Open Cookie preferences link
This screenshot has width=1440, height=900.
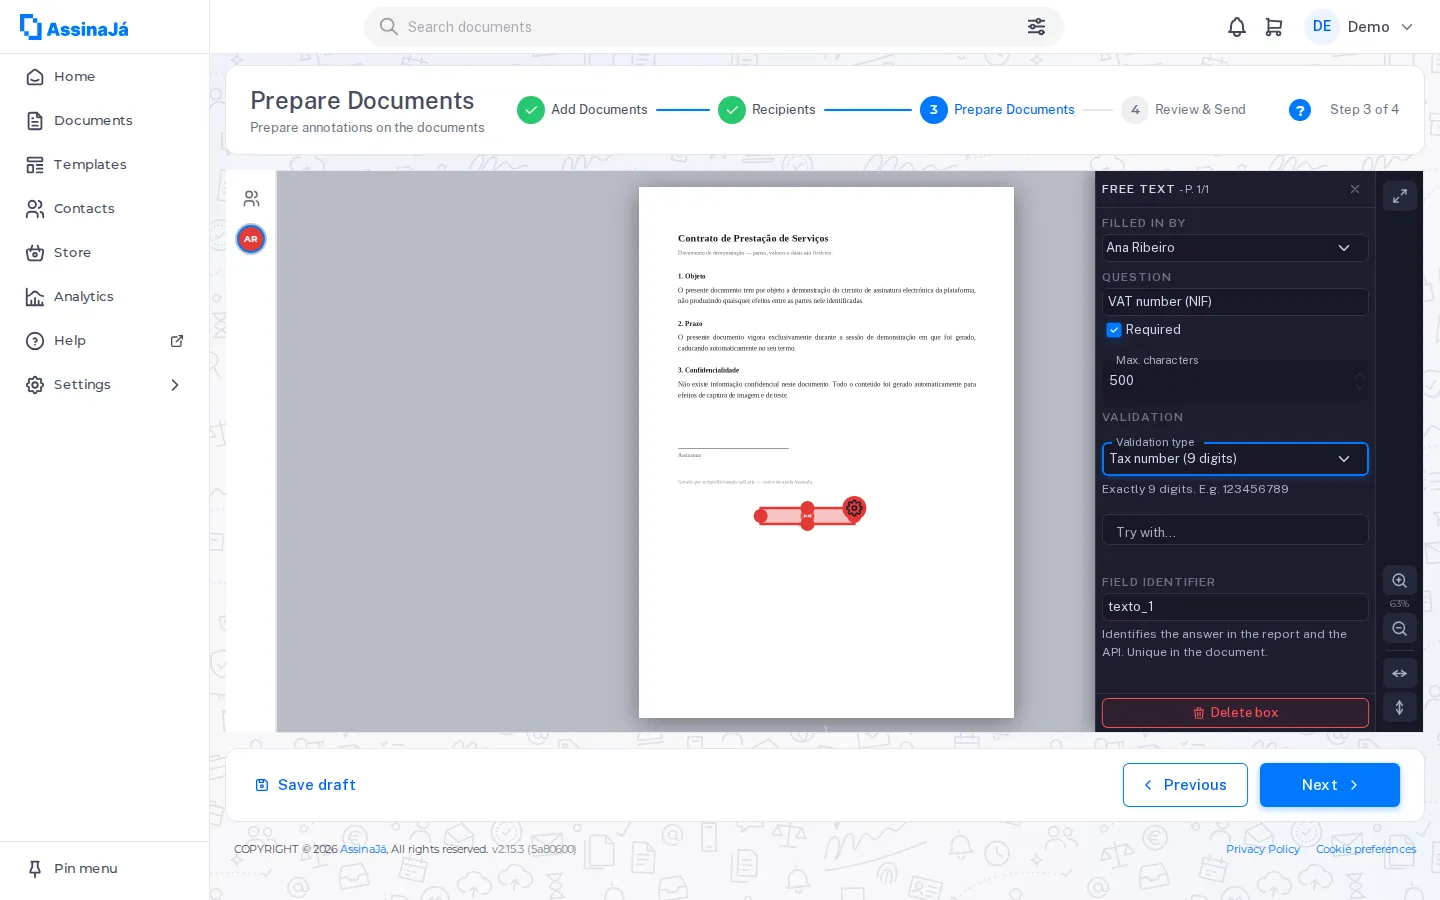tap(1366, 849)
